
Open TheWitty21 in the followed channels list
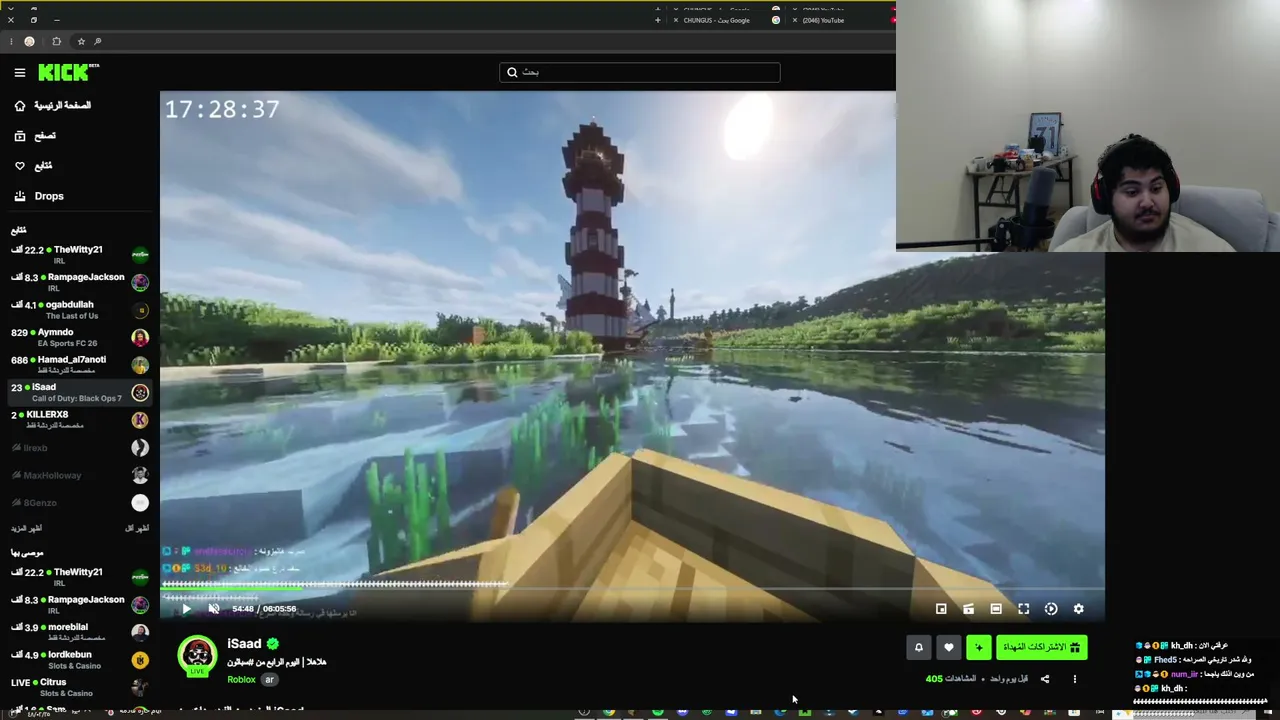78,254
